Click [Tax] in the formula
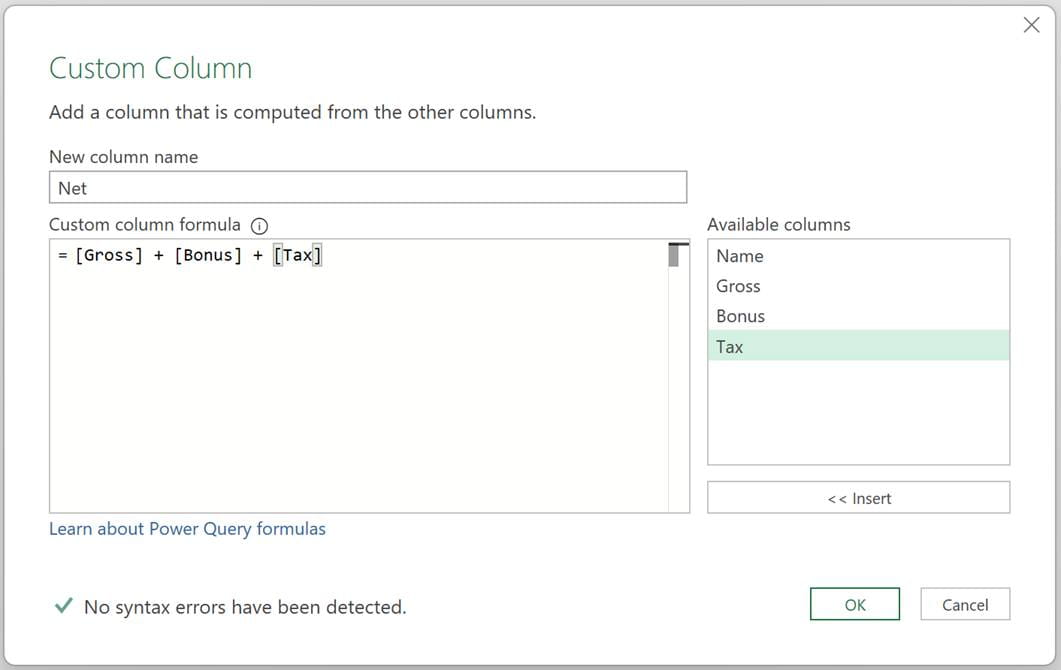The width and height of the screenshot is (1061, 670). click(x=298, y=255)
